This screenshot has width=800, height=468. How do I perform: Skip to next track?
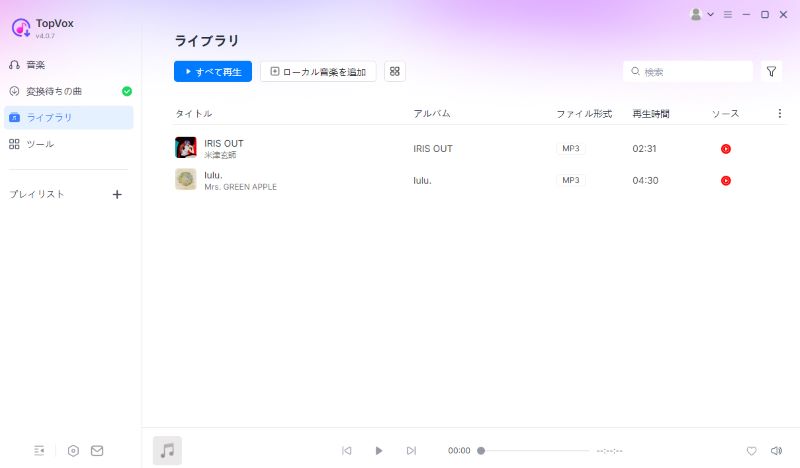[411, 451]
